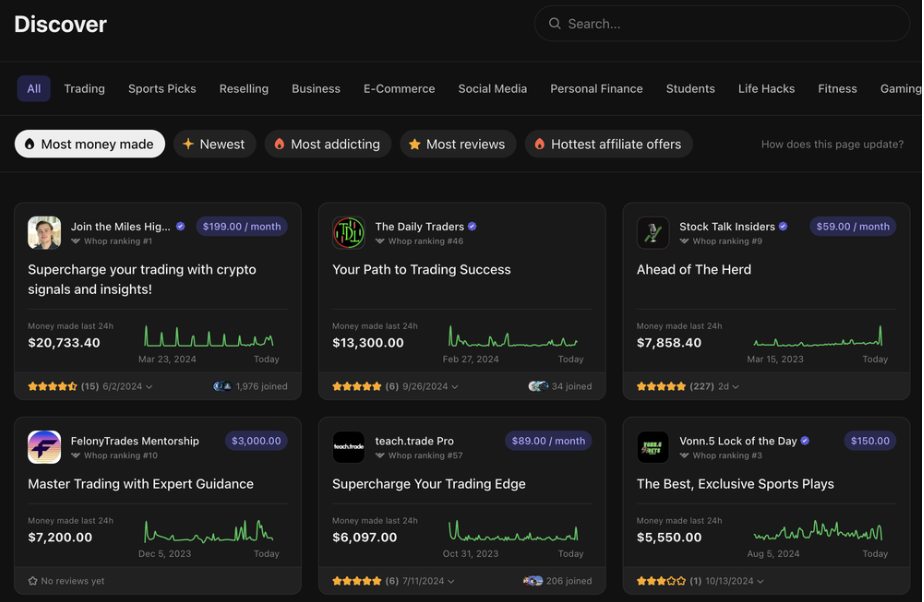Enable the Most addicting filter
This screenshot has width=924, height=602.
pos(327,143)
